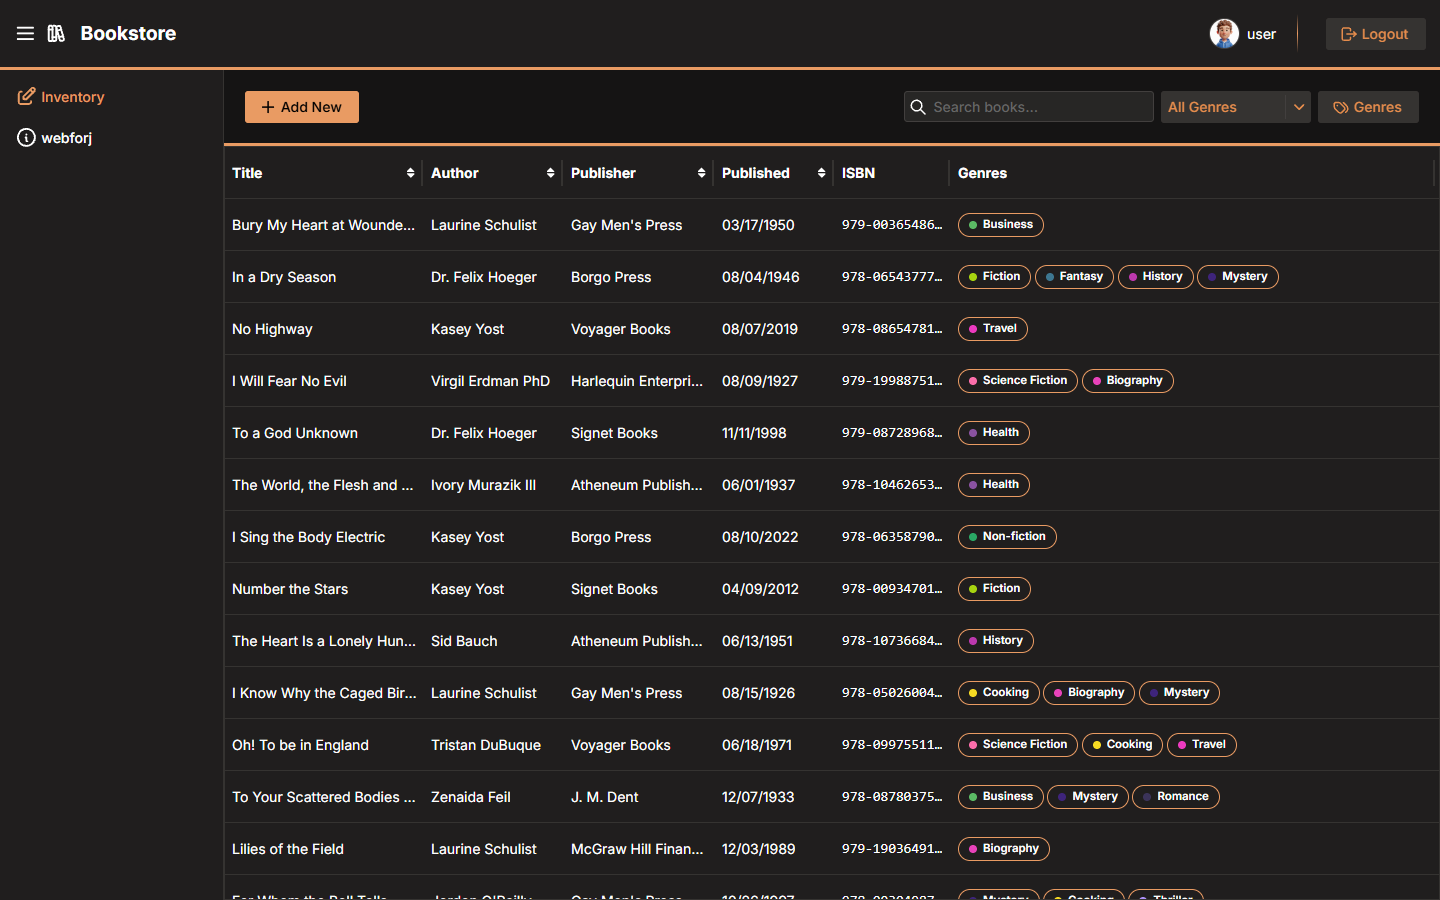This screenshot has height=900, width=1440.
Task: Toggle sorting on the Title column
Action: click(x=411, y=172)
